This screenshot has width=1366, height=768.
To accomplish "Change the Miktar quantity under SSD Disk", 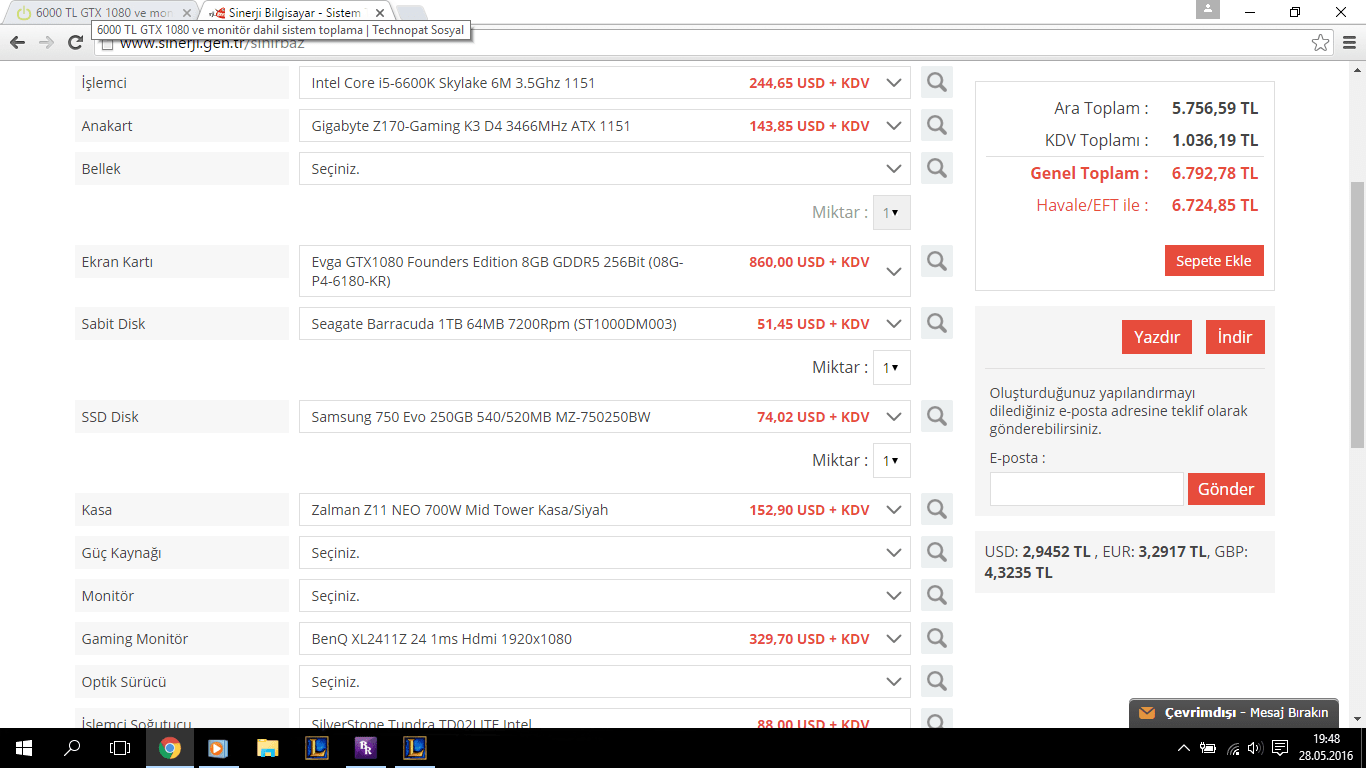I will click(891, 461).
